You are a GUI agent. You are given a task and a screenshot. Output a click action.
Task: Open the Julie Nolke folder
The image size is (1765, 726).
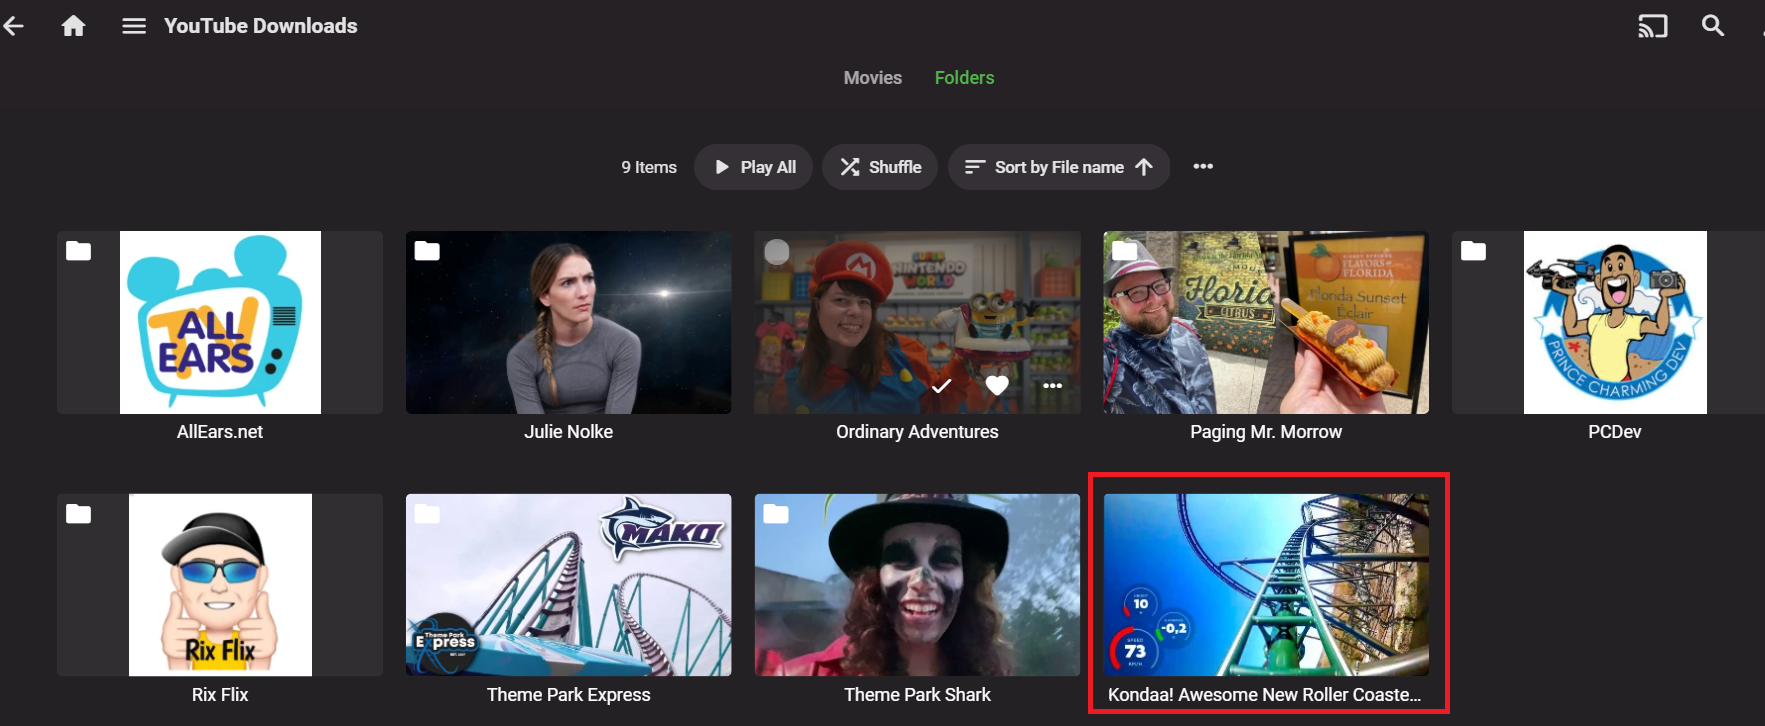pyautogui.click(x=568, y=322)
